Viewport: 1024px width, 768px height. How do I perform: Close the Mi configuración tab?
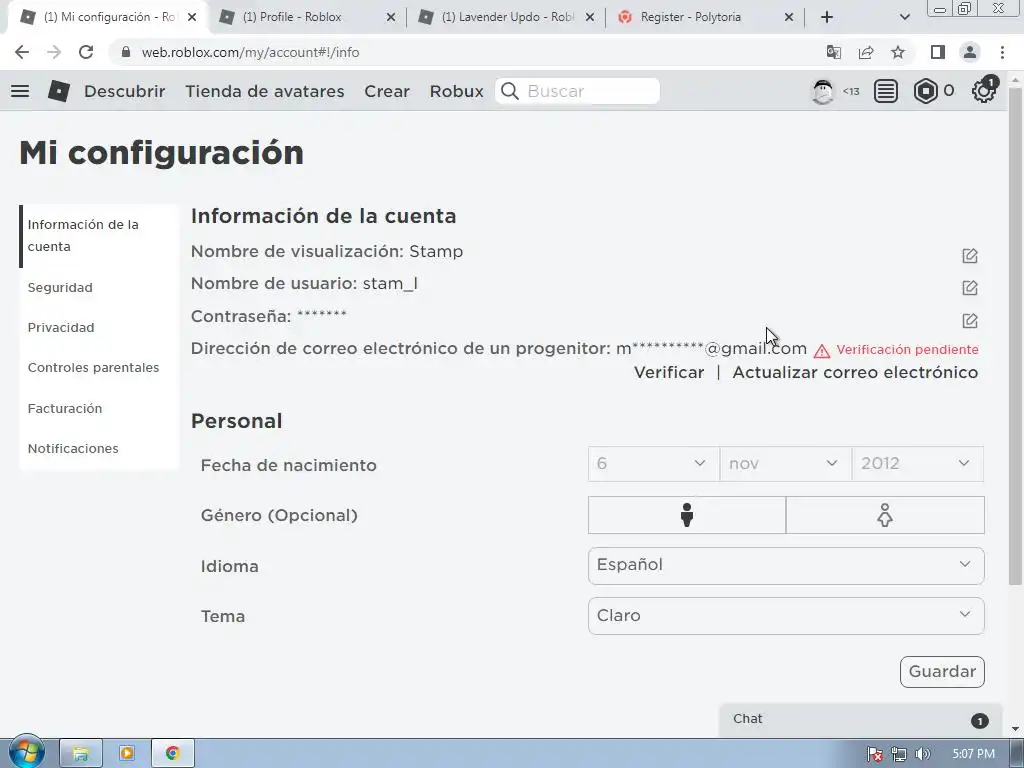(x=192, y=17)
